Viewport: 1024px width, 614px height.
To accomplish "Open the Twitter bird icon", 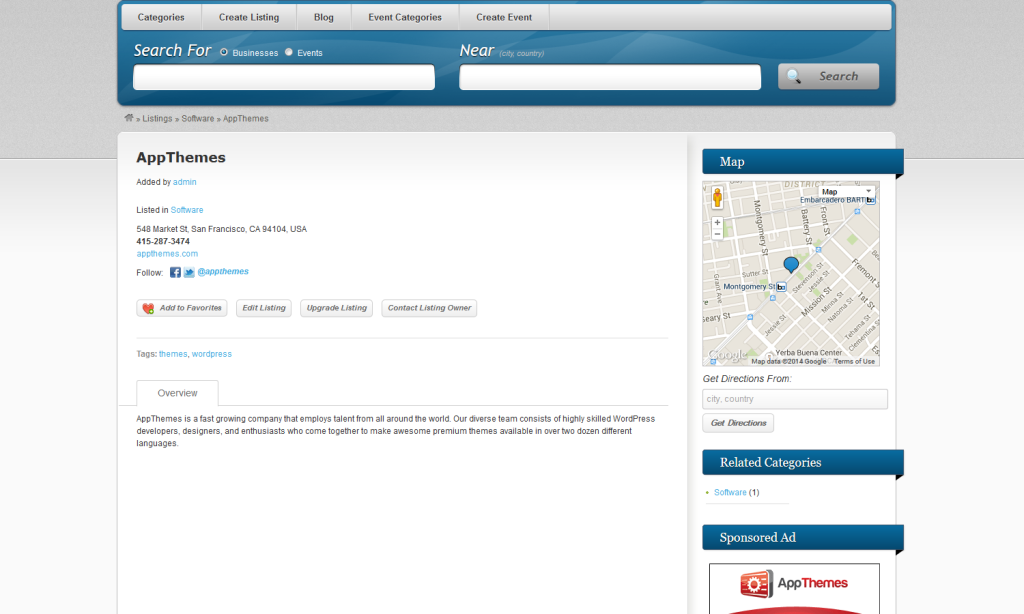I will 189,272.
